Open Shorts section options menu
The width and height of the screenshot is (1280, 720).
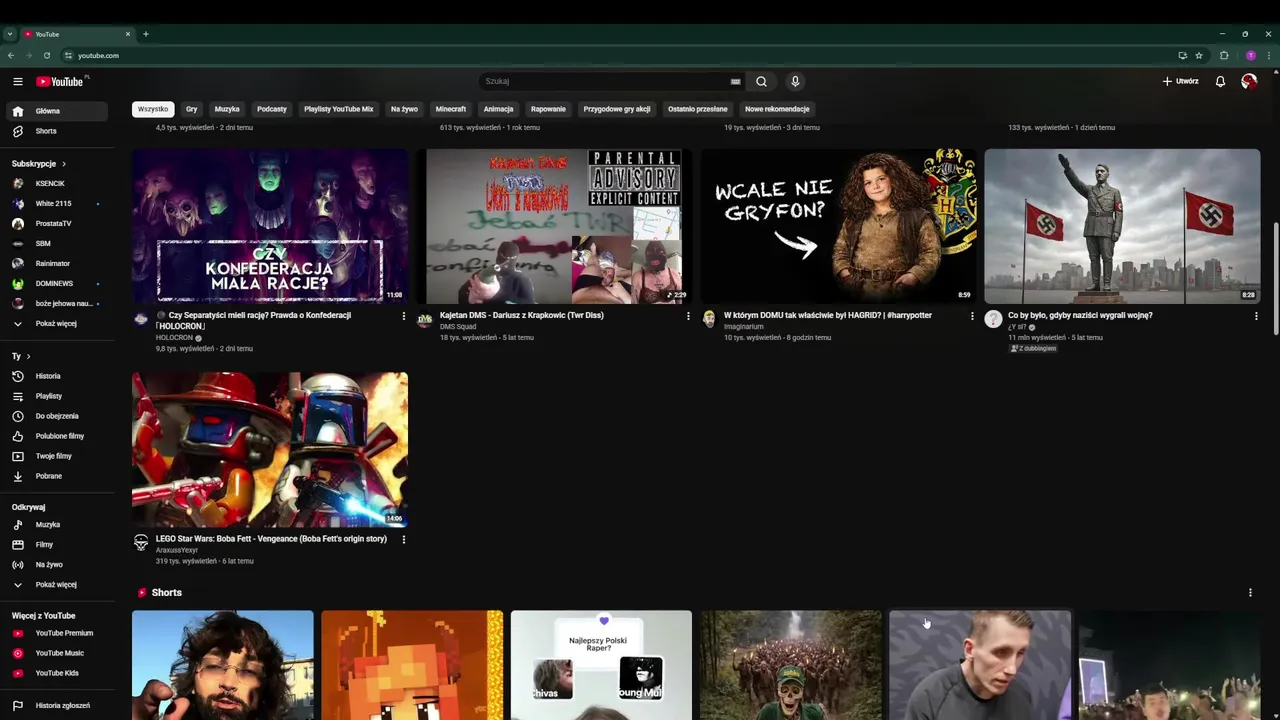(1250, 593)
